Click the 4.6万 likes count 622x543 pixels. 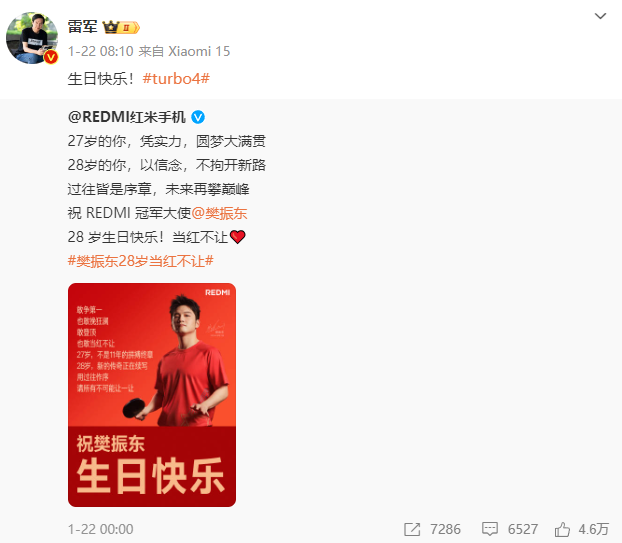coord(593,529)
